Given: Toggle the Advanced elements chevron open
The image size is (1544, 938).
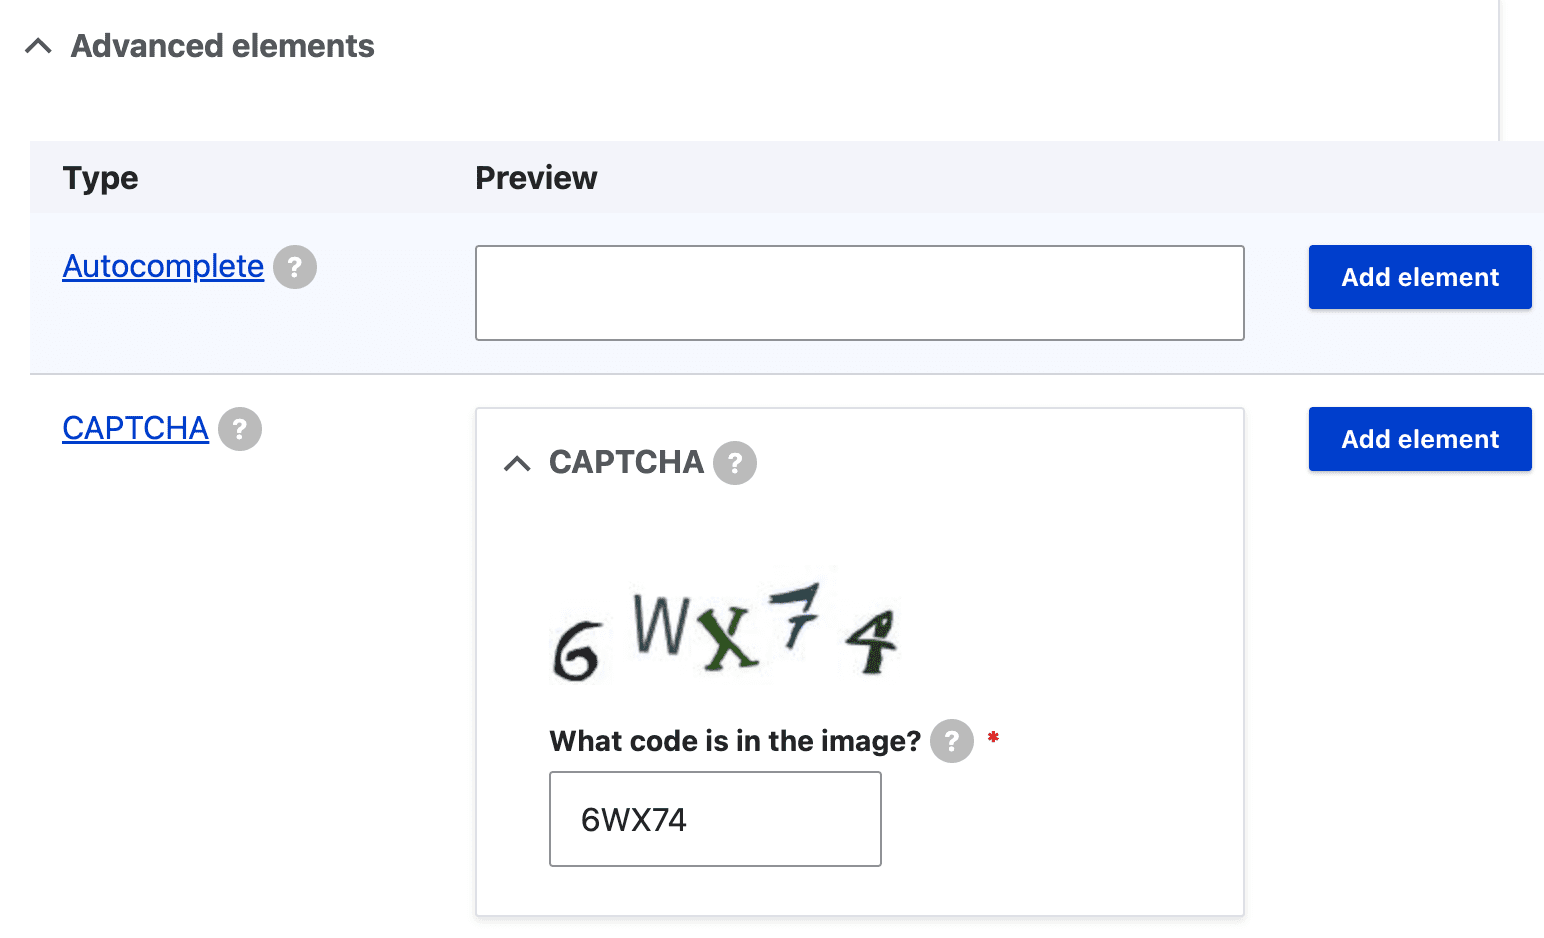Looking at the screenshot, I should (38, 46).
